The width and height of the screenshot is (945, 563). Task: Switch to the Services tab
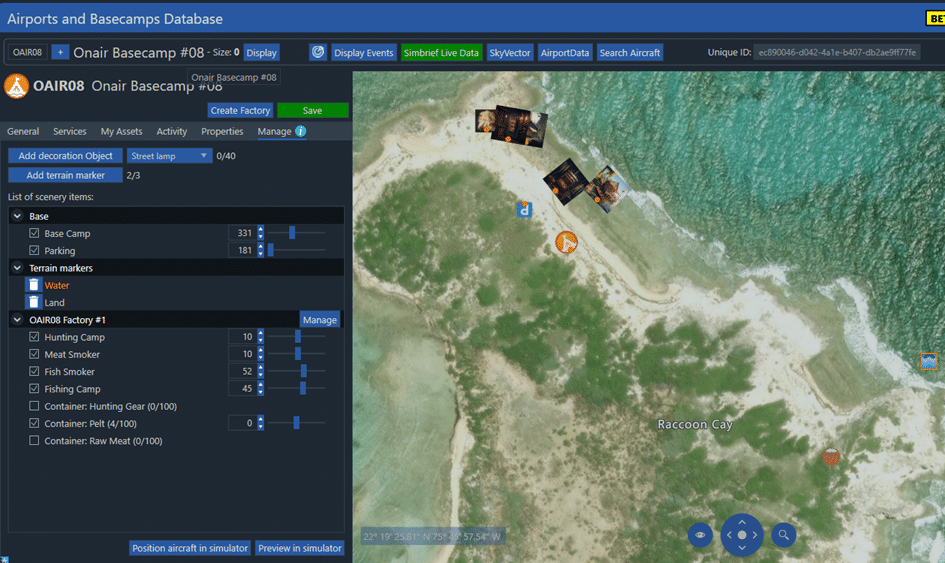(x=69, y=131)
